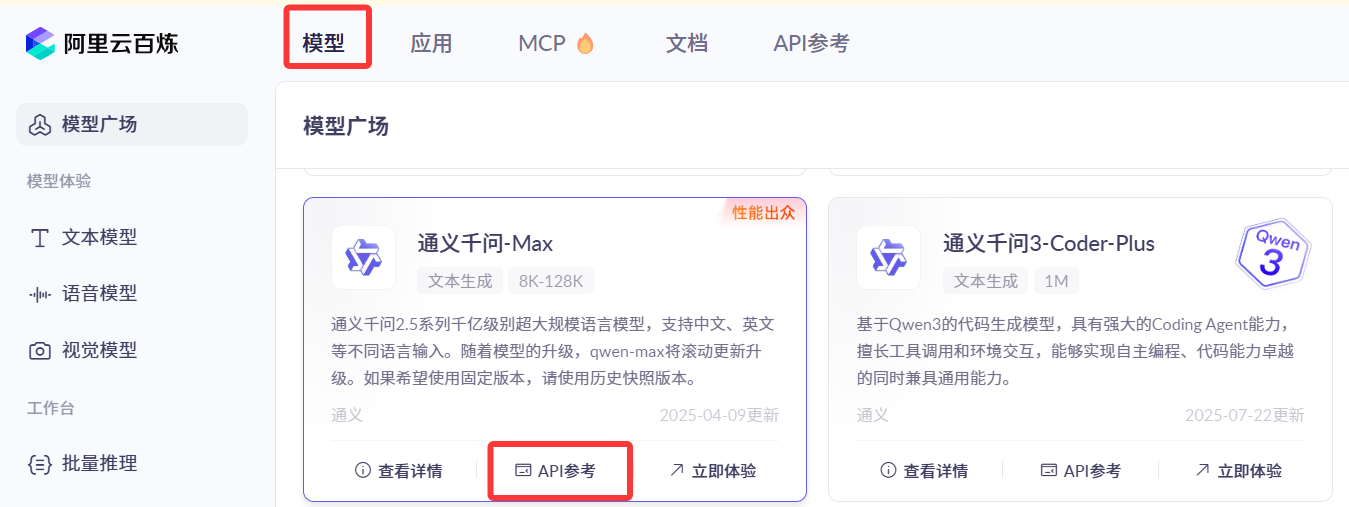Click the flame icon beside MCP
1349x507 pixels.
pyautogui.click(x=585, y=43)
